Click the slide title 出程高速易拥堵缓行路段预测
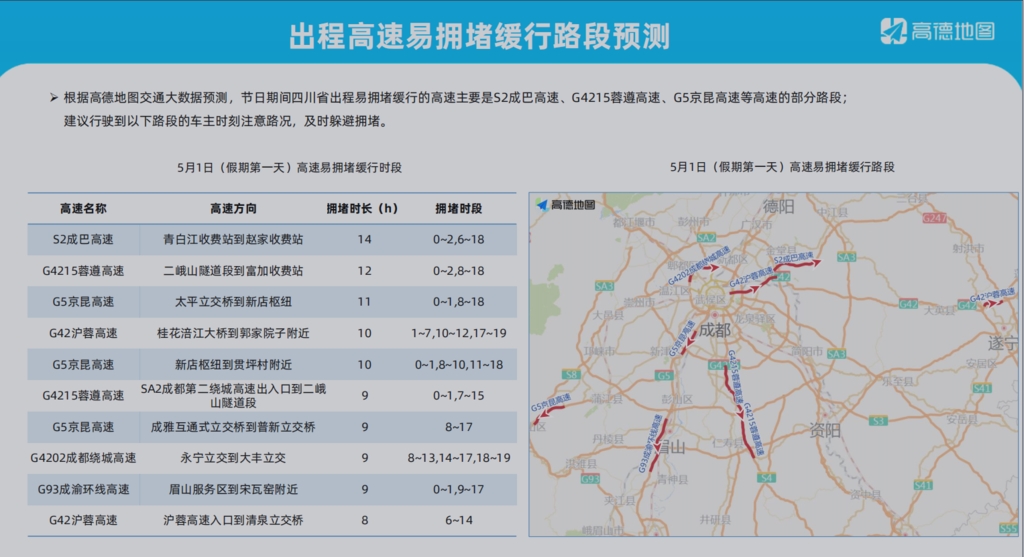Viewport: 1024px width, 557px height. [x=479, y=37]
